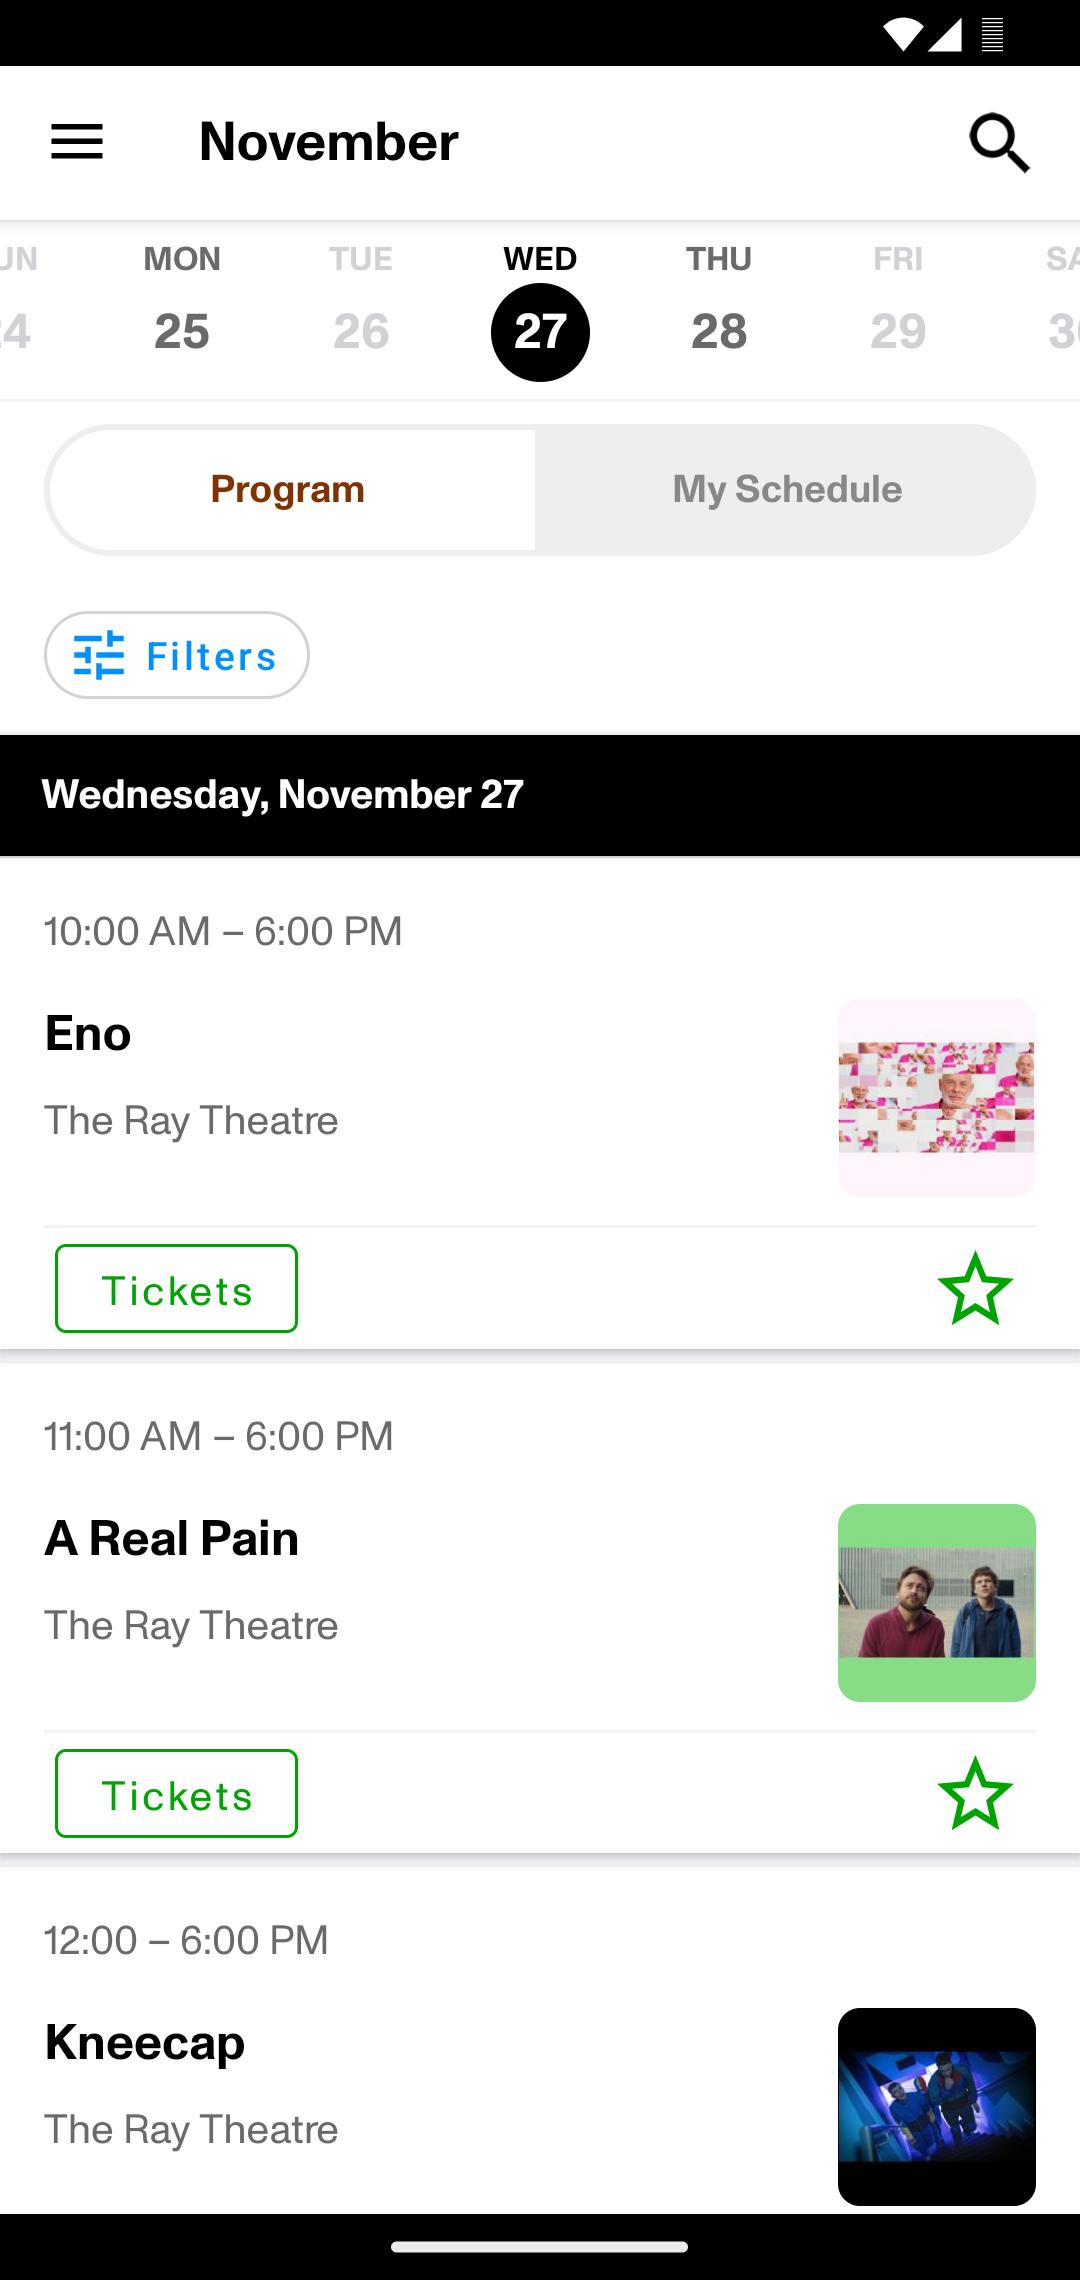This screenshot has height=2280, width=1080.
Task: Favorite Eno with the star icon
Action: tap(975, 1289)
